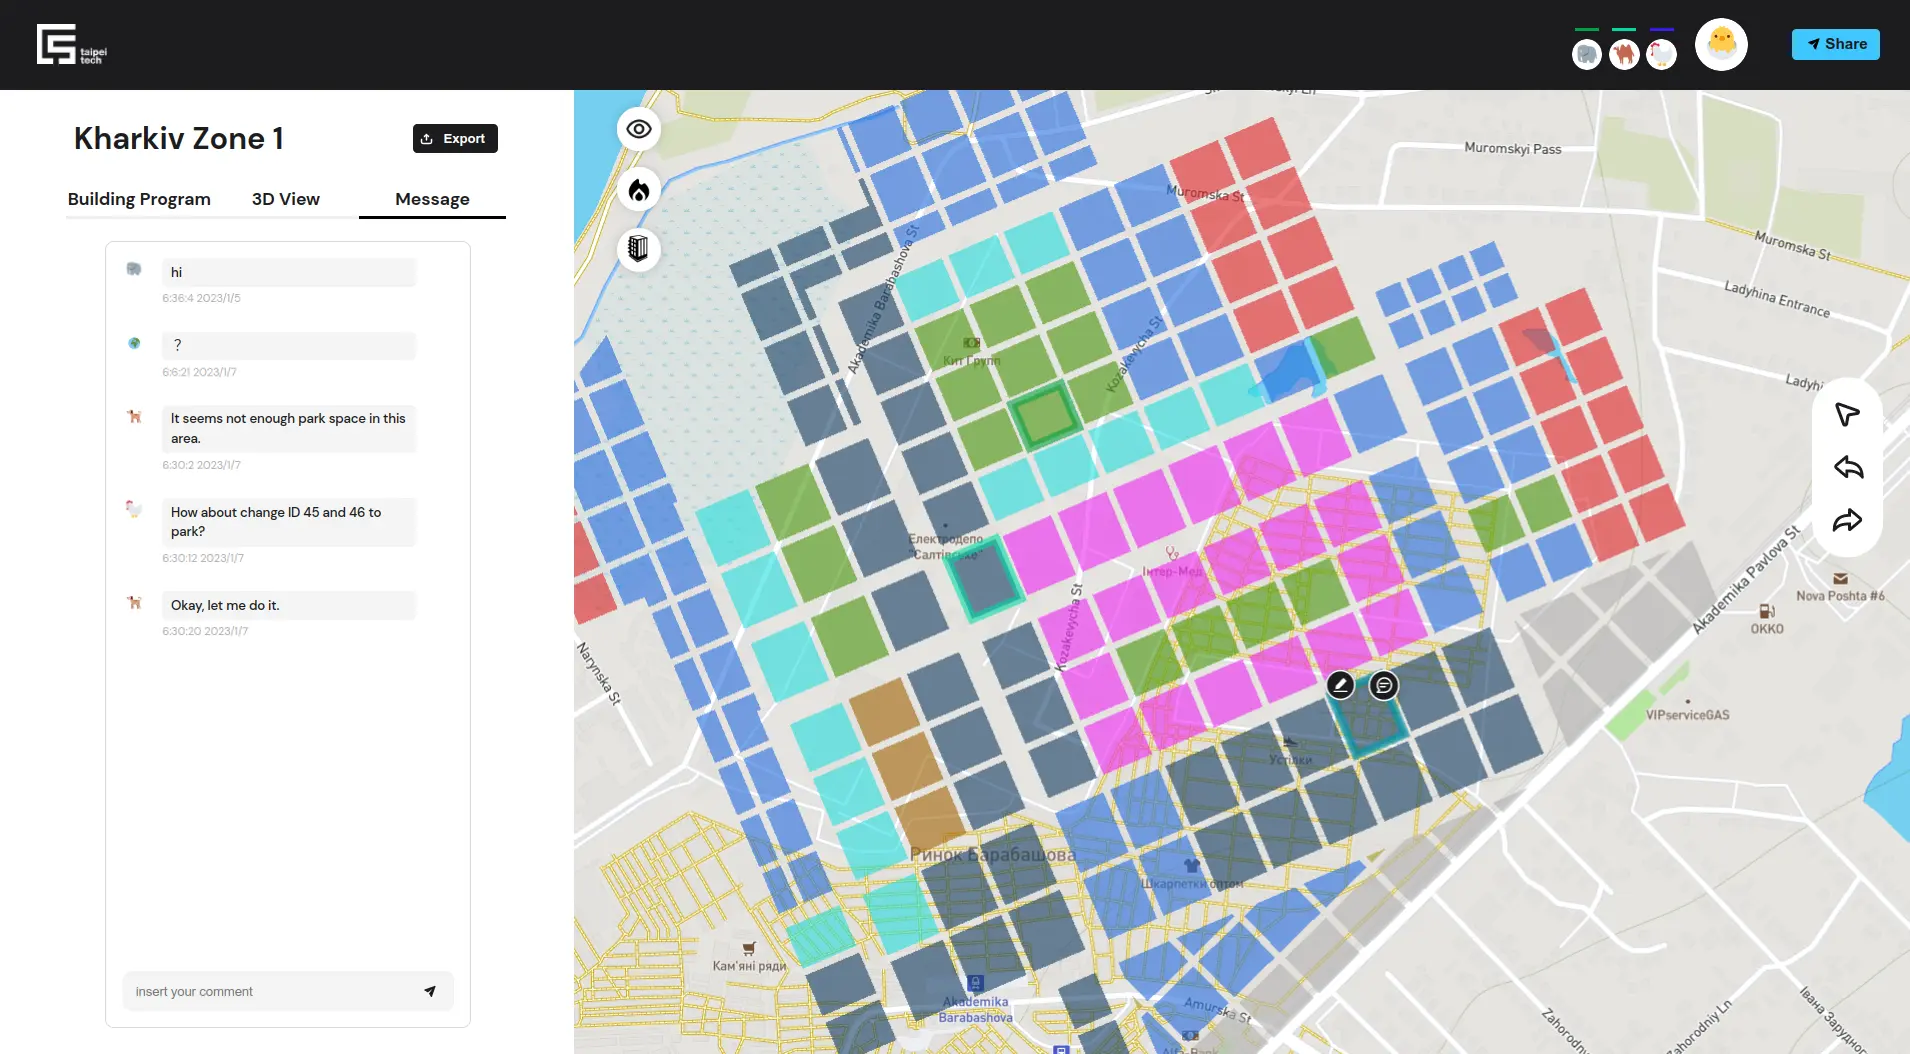The height and width of the screenshot is (1054, 1910).
Task: Click the elephant user avatar
Action: 1587,54
